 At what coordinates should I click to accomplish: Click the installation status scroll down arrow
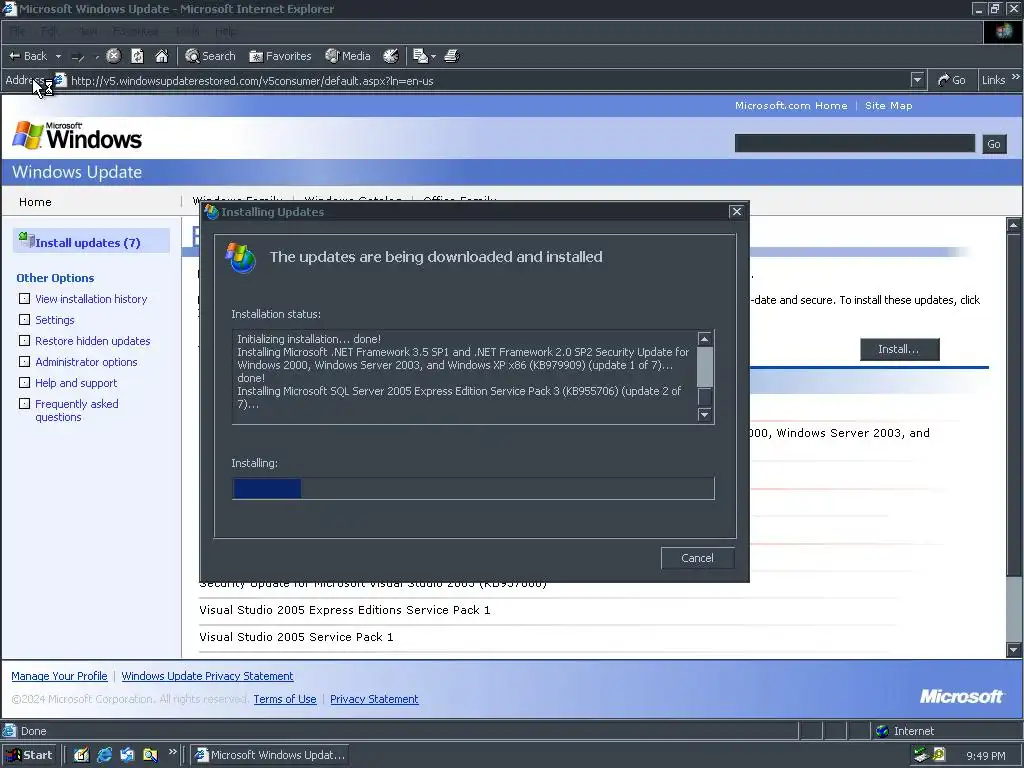coord(705,415)
